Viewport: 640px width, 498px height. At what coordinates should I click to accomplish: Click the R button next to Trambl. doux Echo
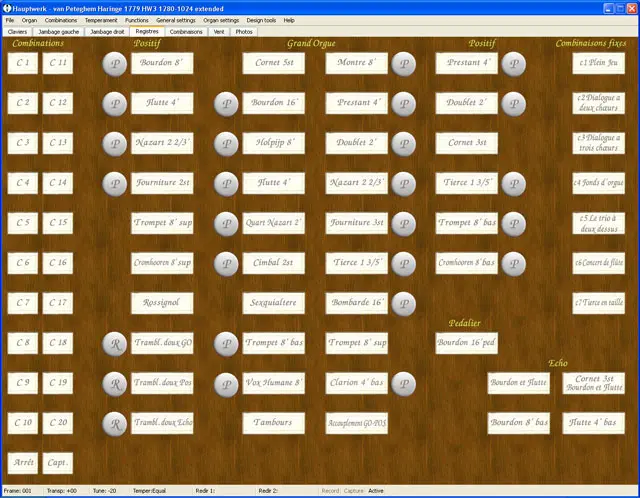(116, 423)
